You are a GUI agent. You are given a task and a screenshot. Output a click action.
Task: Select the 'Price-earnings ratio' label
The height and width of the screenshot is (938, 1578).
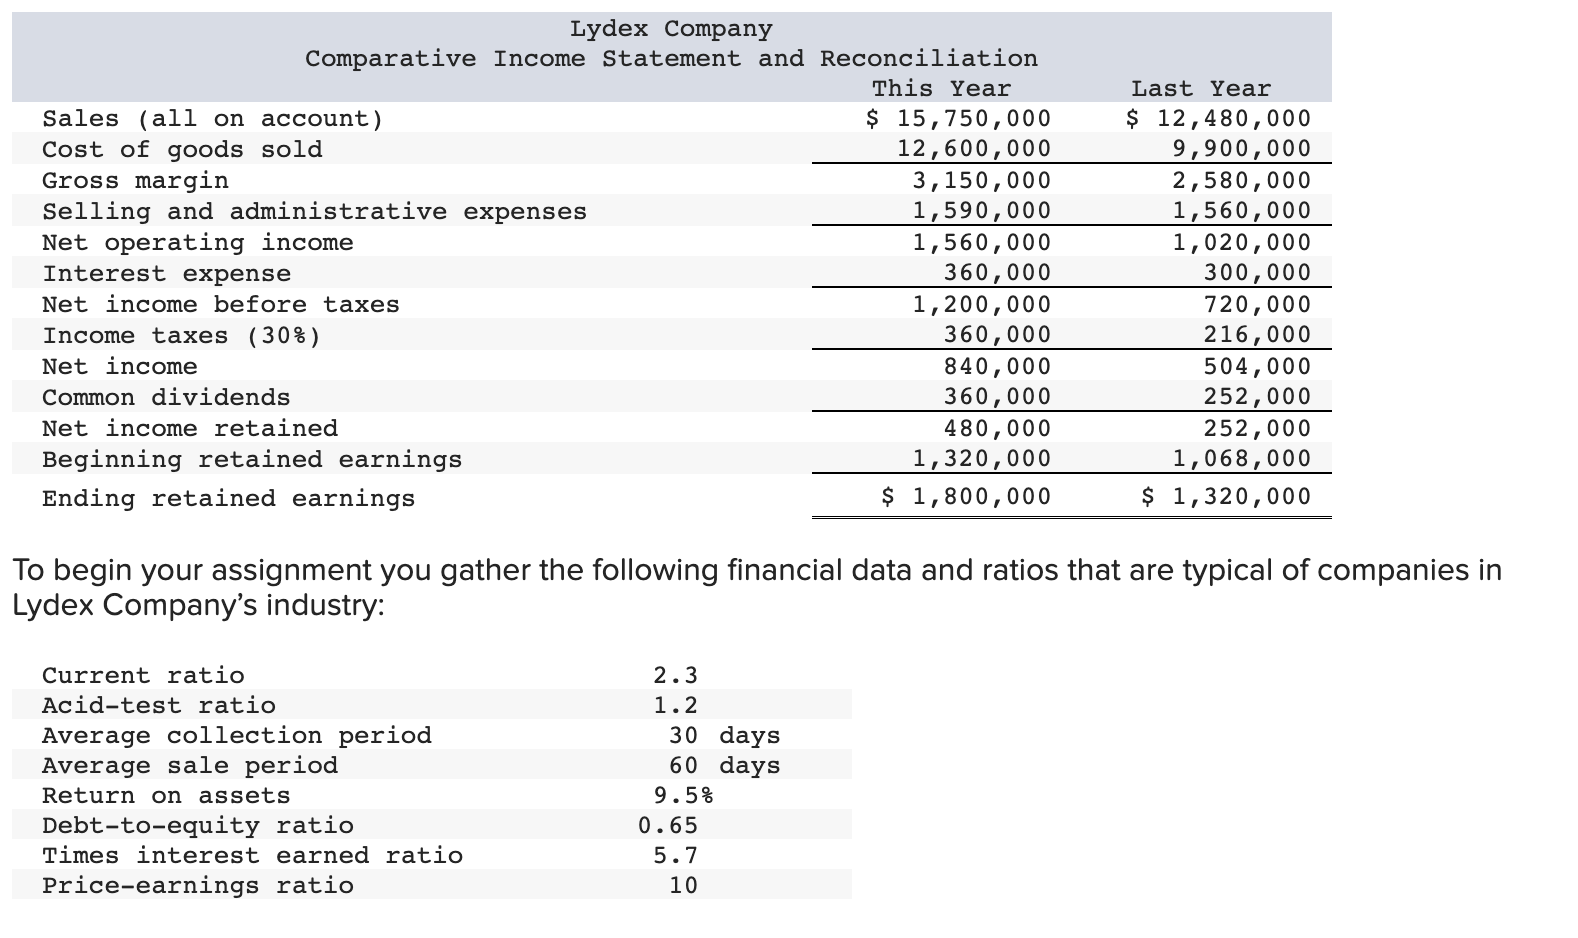197,885
